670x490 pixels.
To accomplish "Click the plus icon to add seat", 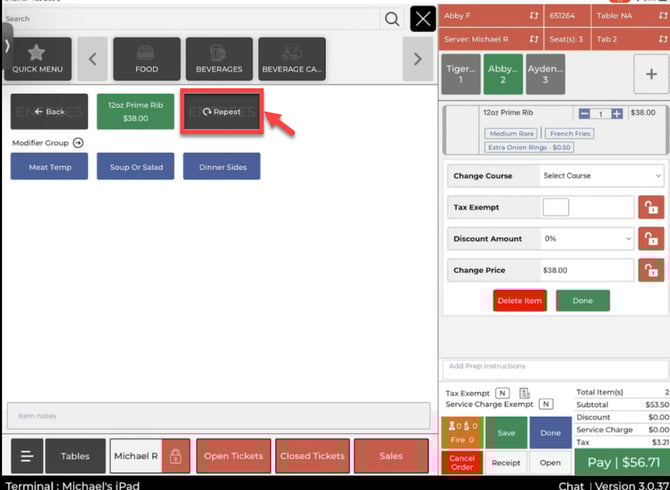I will (652, 75).
